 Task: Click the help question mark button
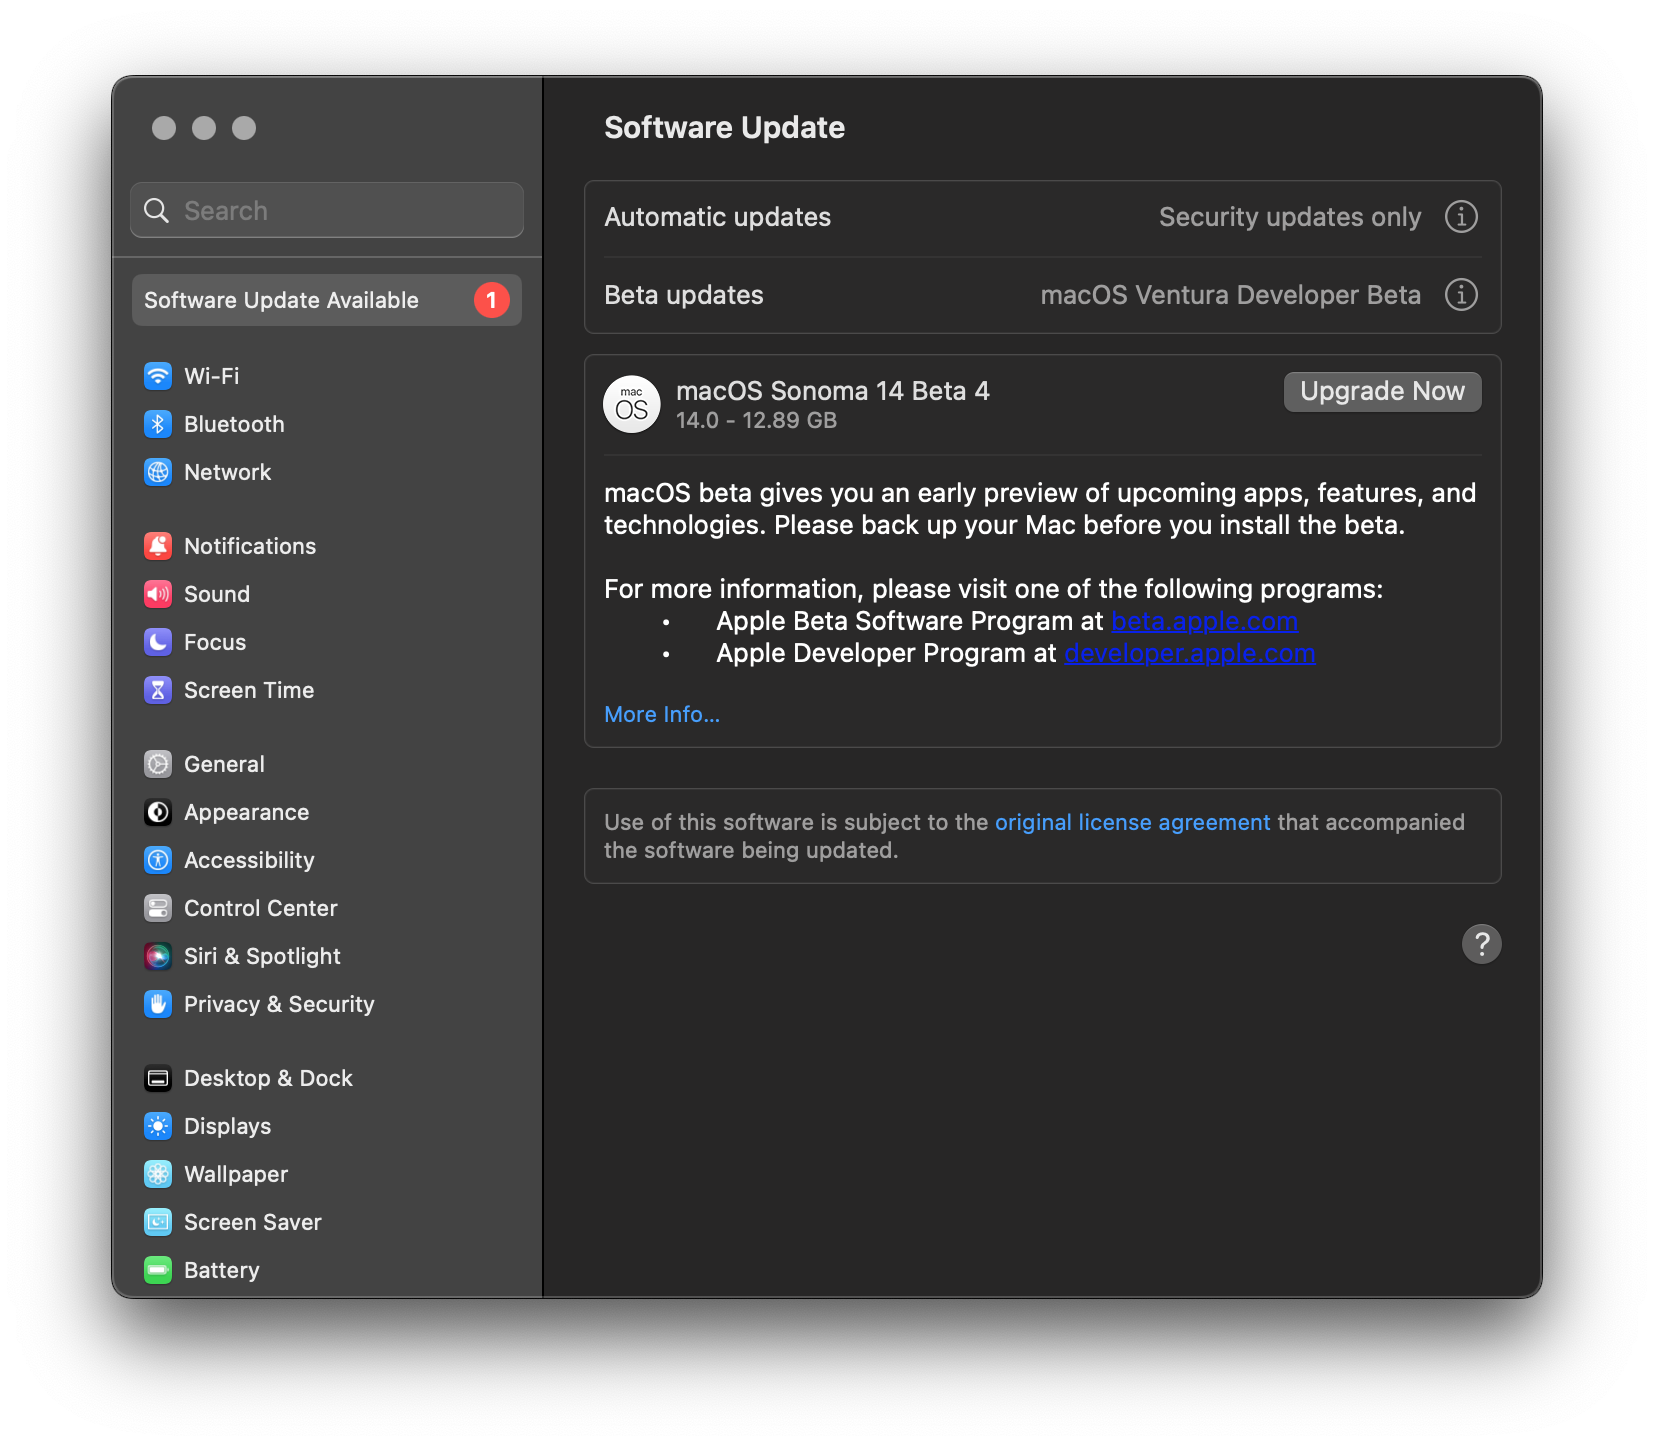pyautogui.click(x=1482, y=944)
